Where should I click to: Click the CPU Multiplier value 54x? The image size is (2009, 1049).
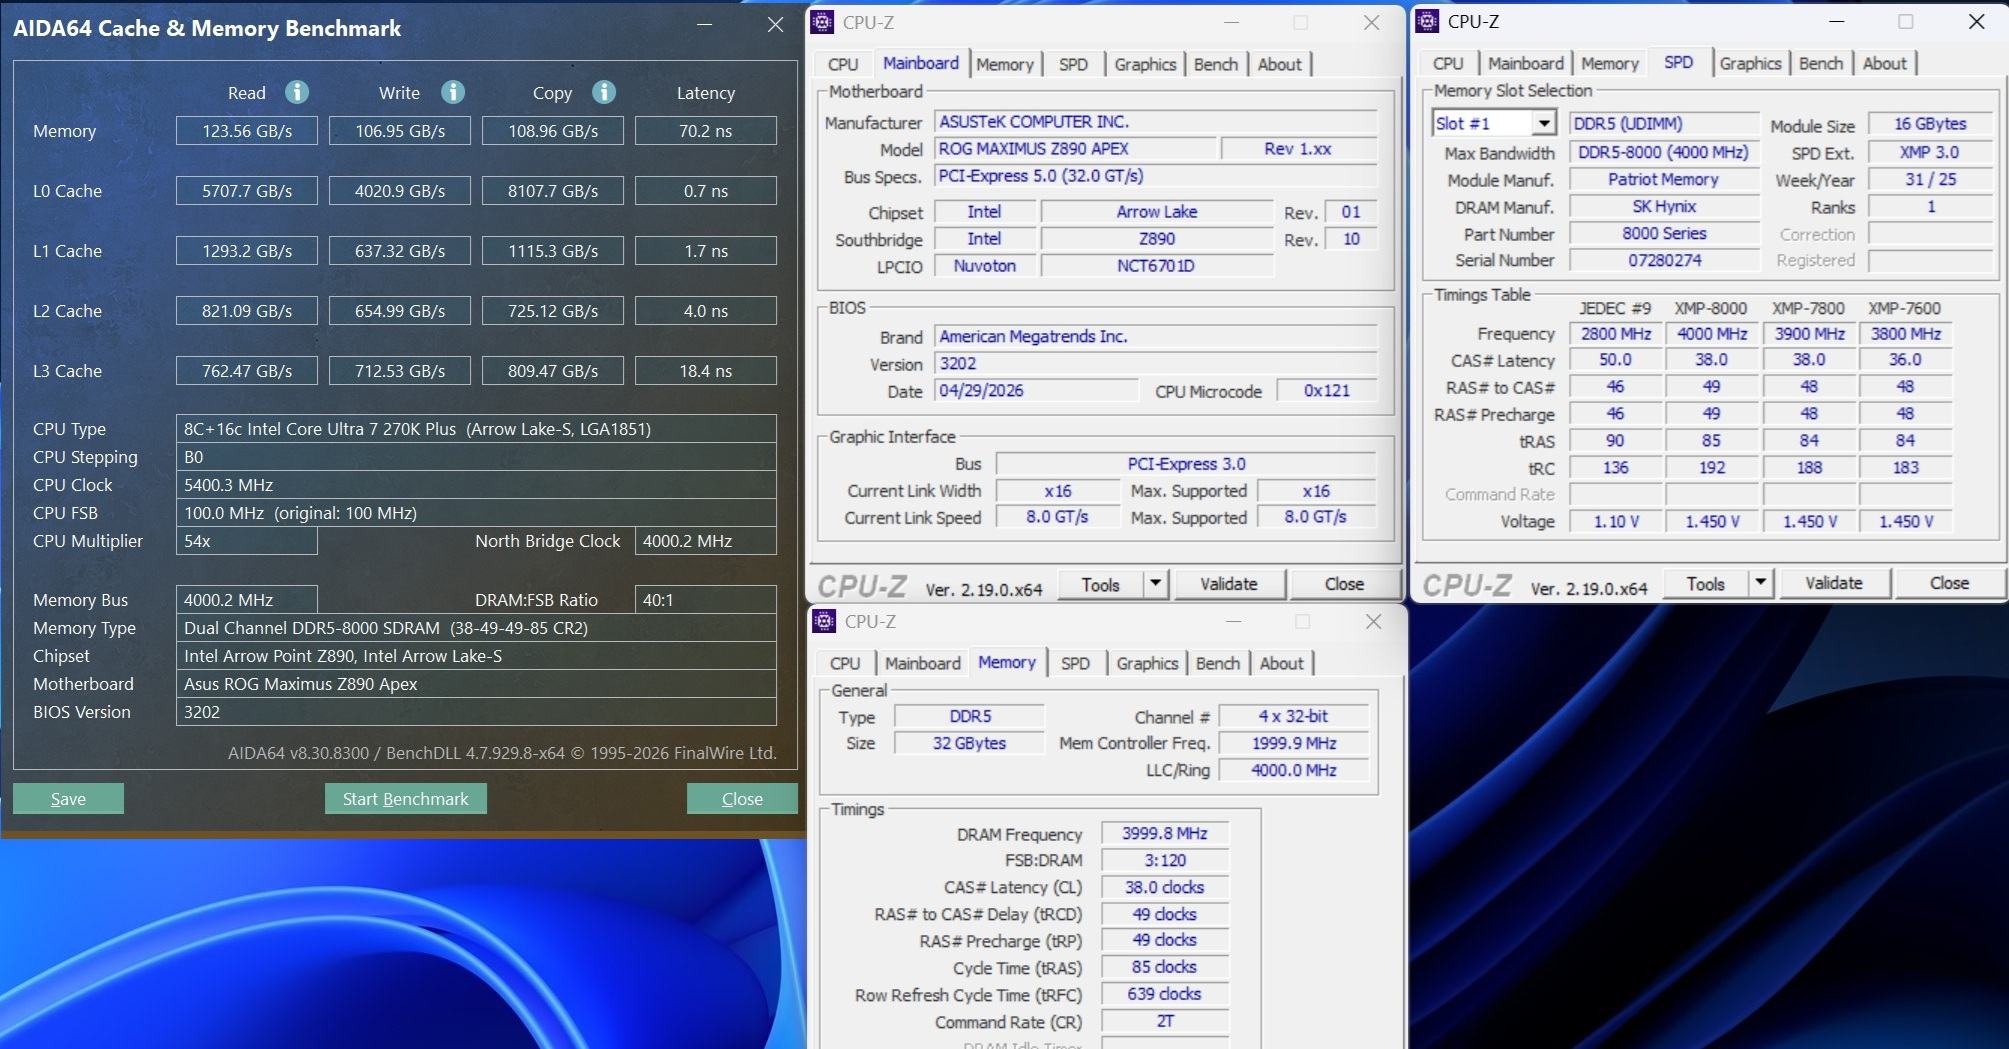tap(247, 541)
